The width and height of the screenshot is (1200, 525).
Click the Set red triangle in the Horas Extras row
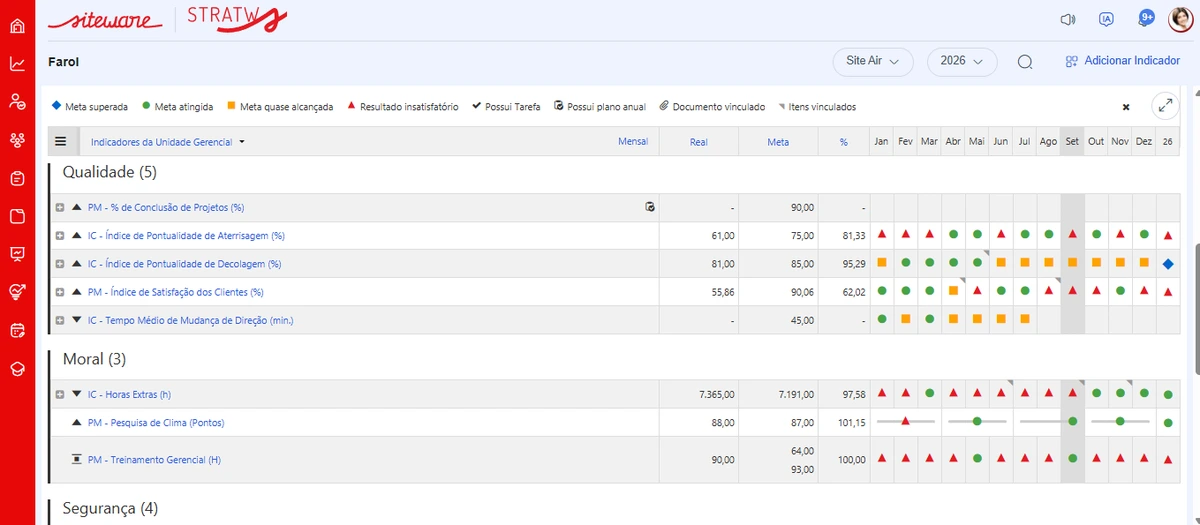[1072, 394]
